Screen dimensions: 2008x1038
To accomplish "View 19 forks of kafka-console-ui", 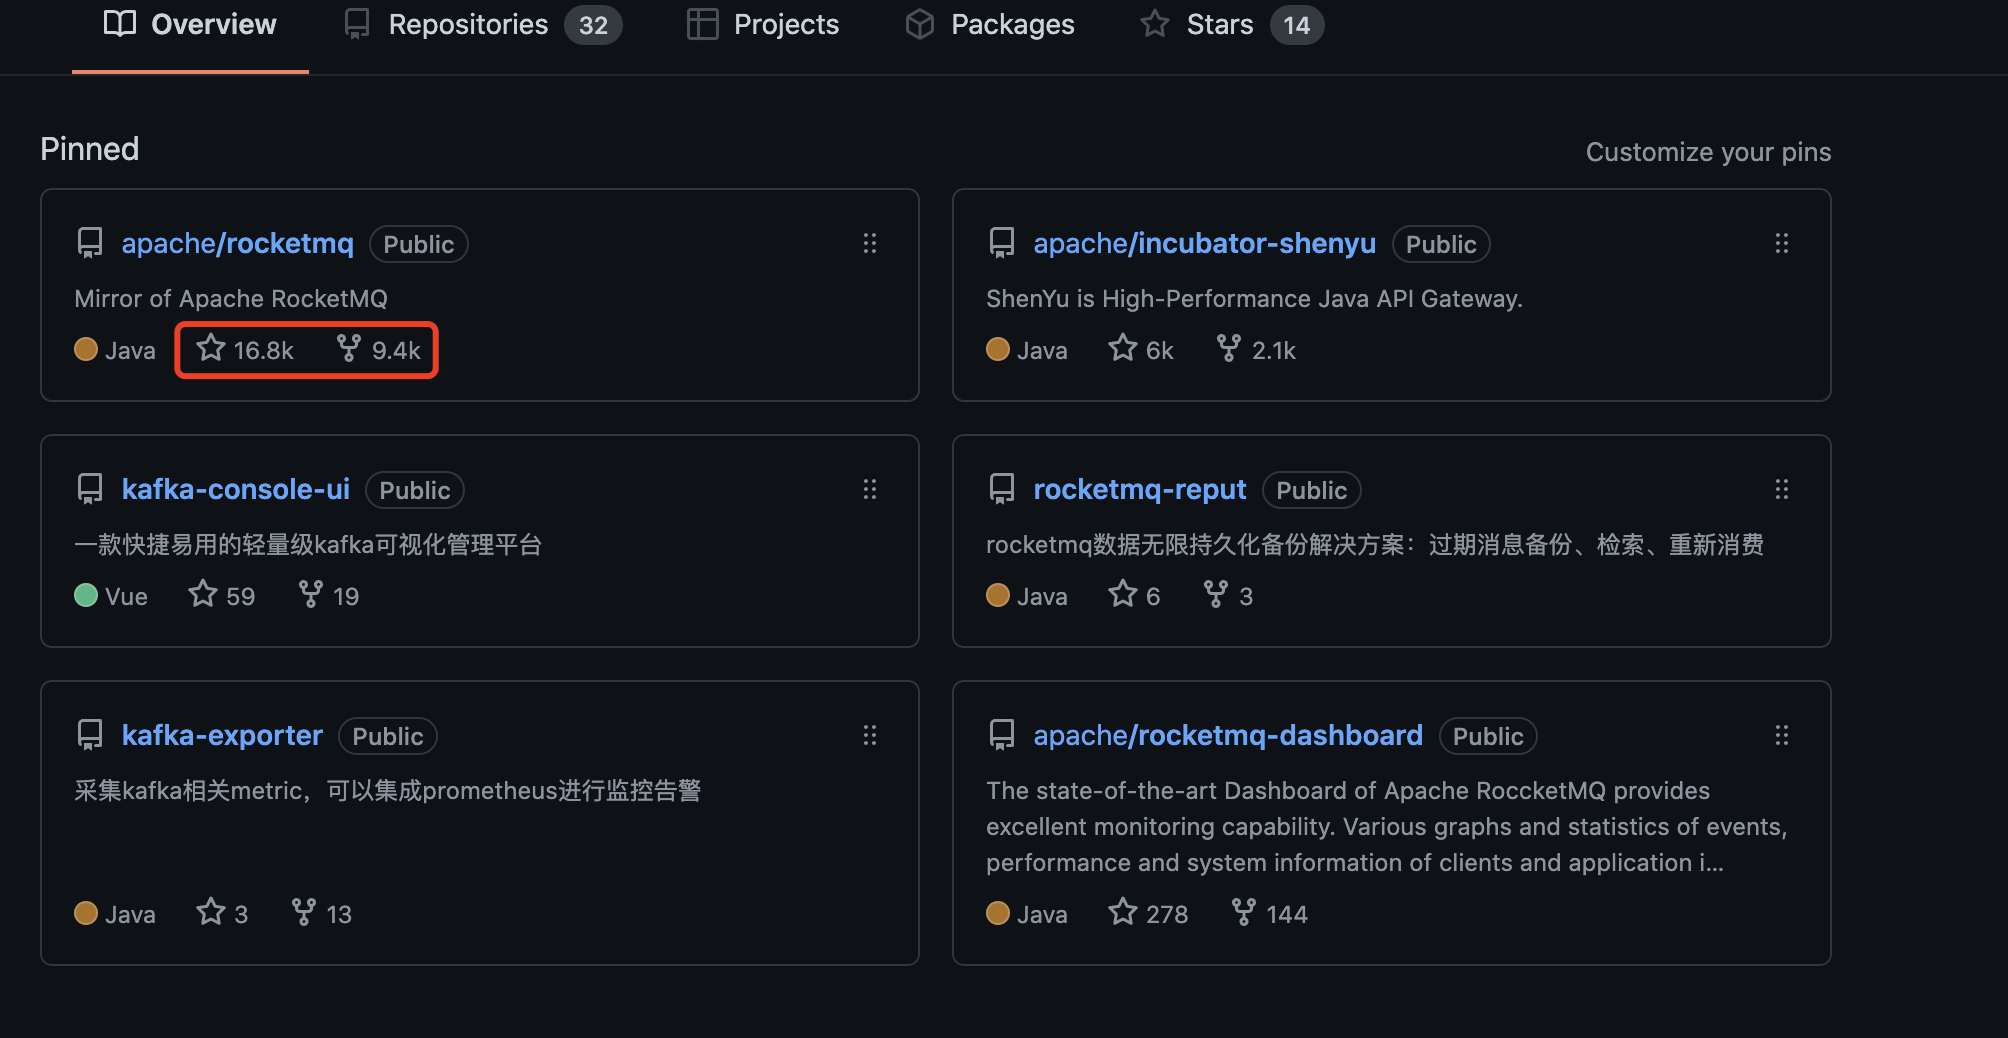I will (x=329, y=595).
